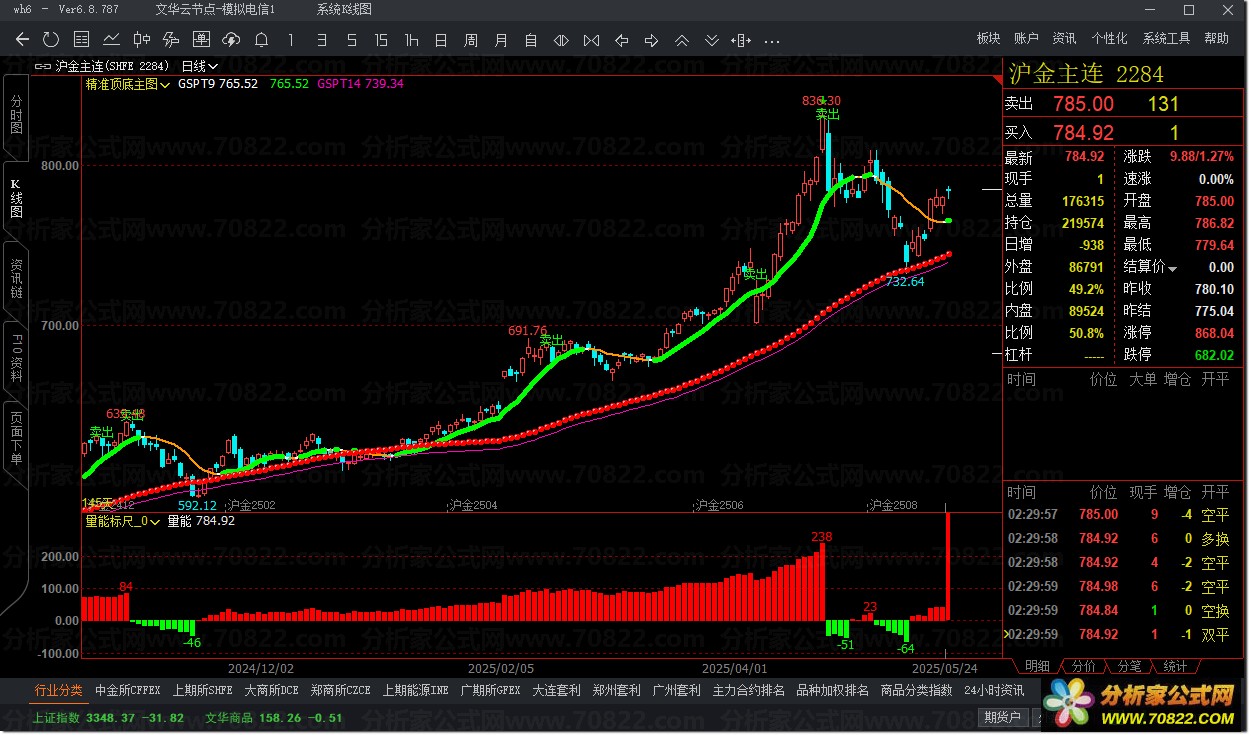This screenshot has width=1251, height=735.
Task: Open the 郑商所CZCE bottom tab
Action: coord(341,690)
